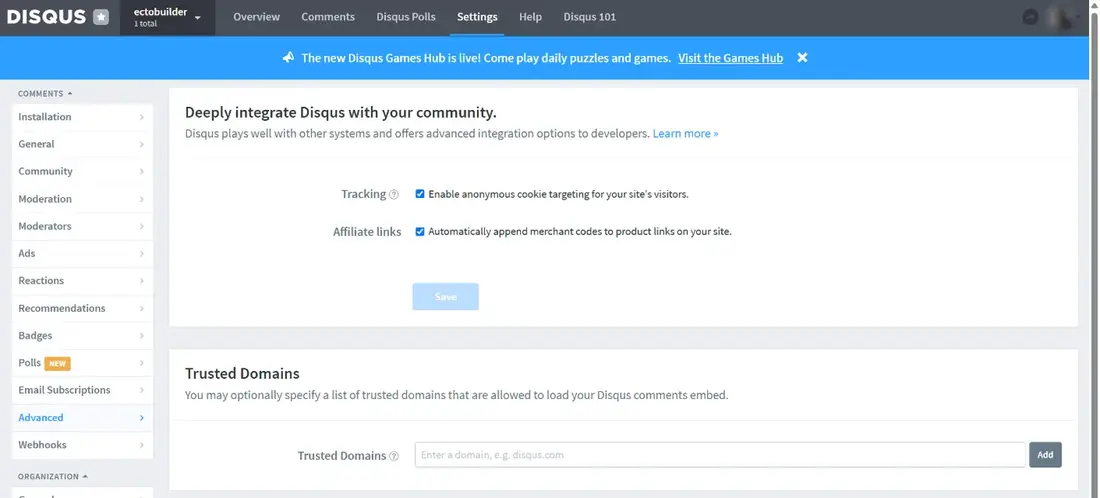This screenshot has width=1100, height=498.
Task: Open the Disqus Polls tab
Action: coord(405,17)
